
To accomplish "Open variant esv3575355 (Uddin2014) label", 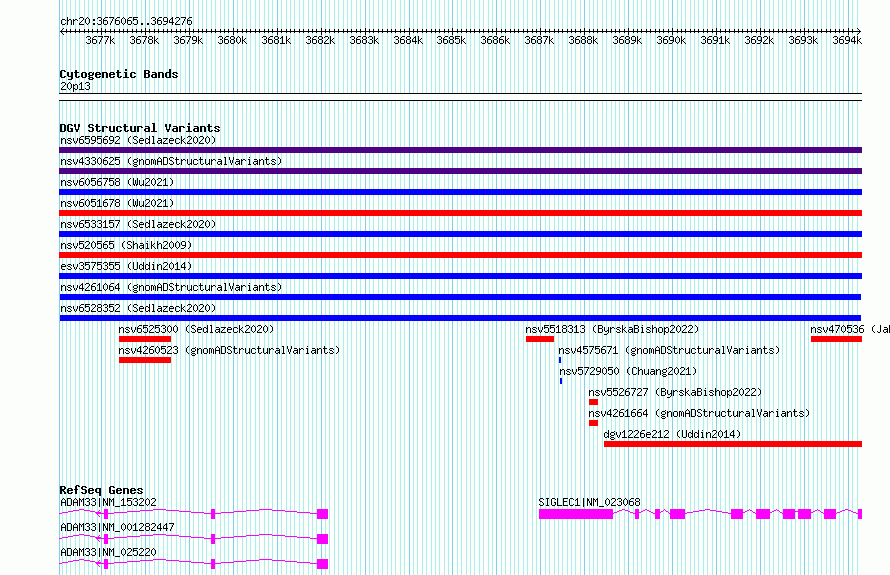I will point(126,266).
